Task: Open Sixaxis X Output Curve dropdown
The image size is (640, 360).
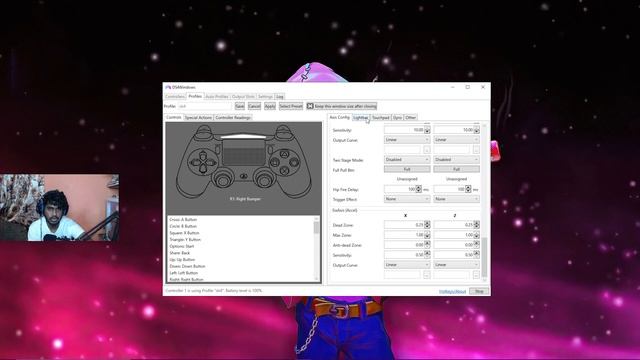Action: click(x=407, y=264)
